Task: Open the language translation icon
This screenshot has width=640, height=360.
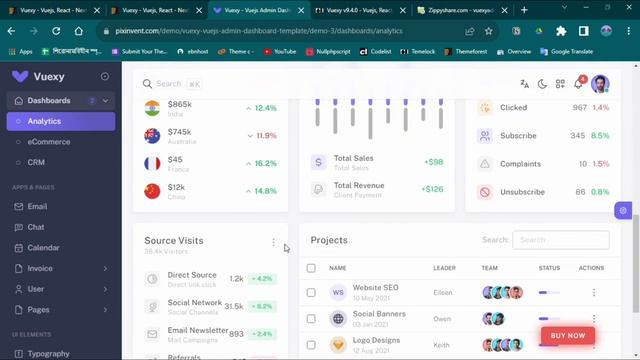Action: pyautogui.click(x=524, y=84)
